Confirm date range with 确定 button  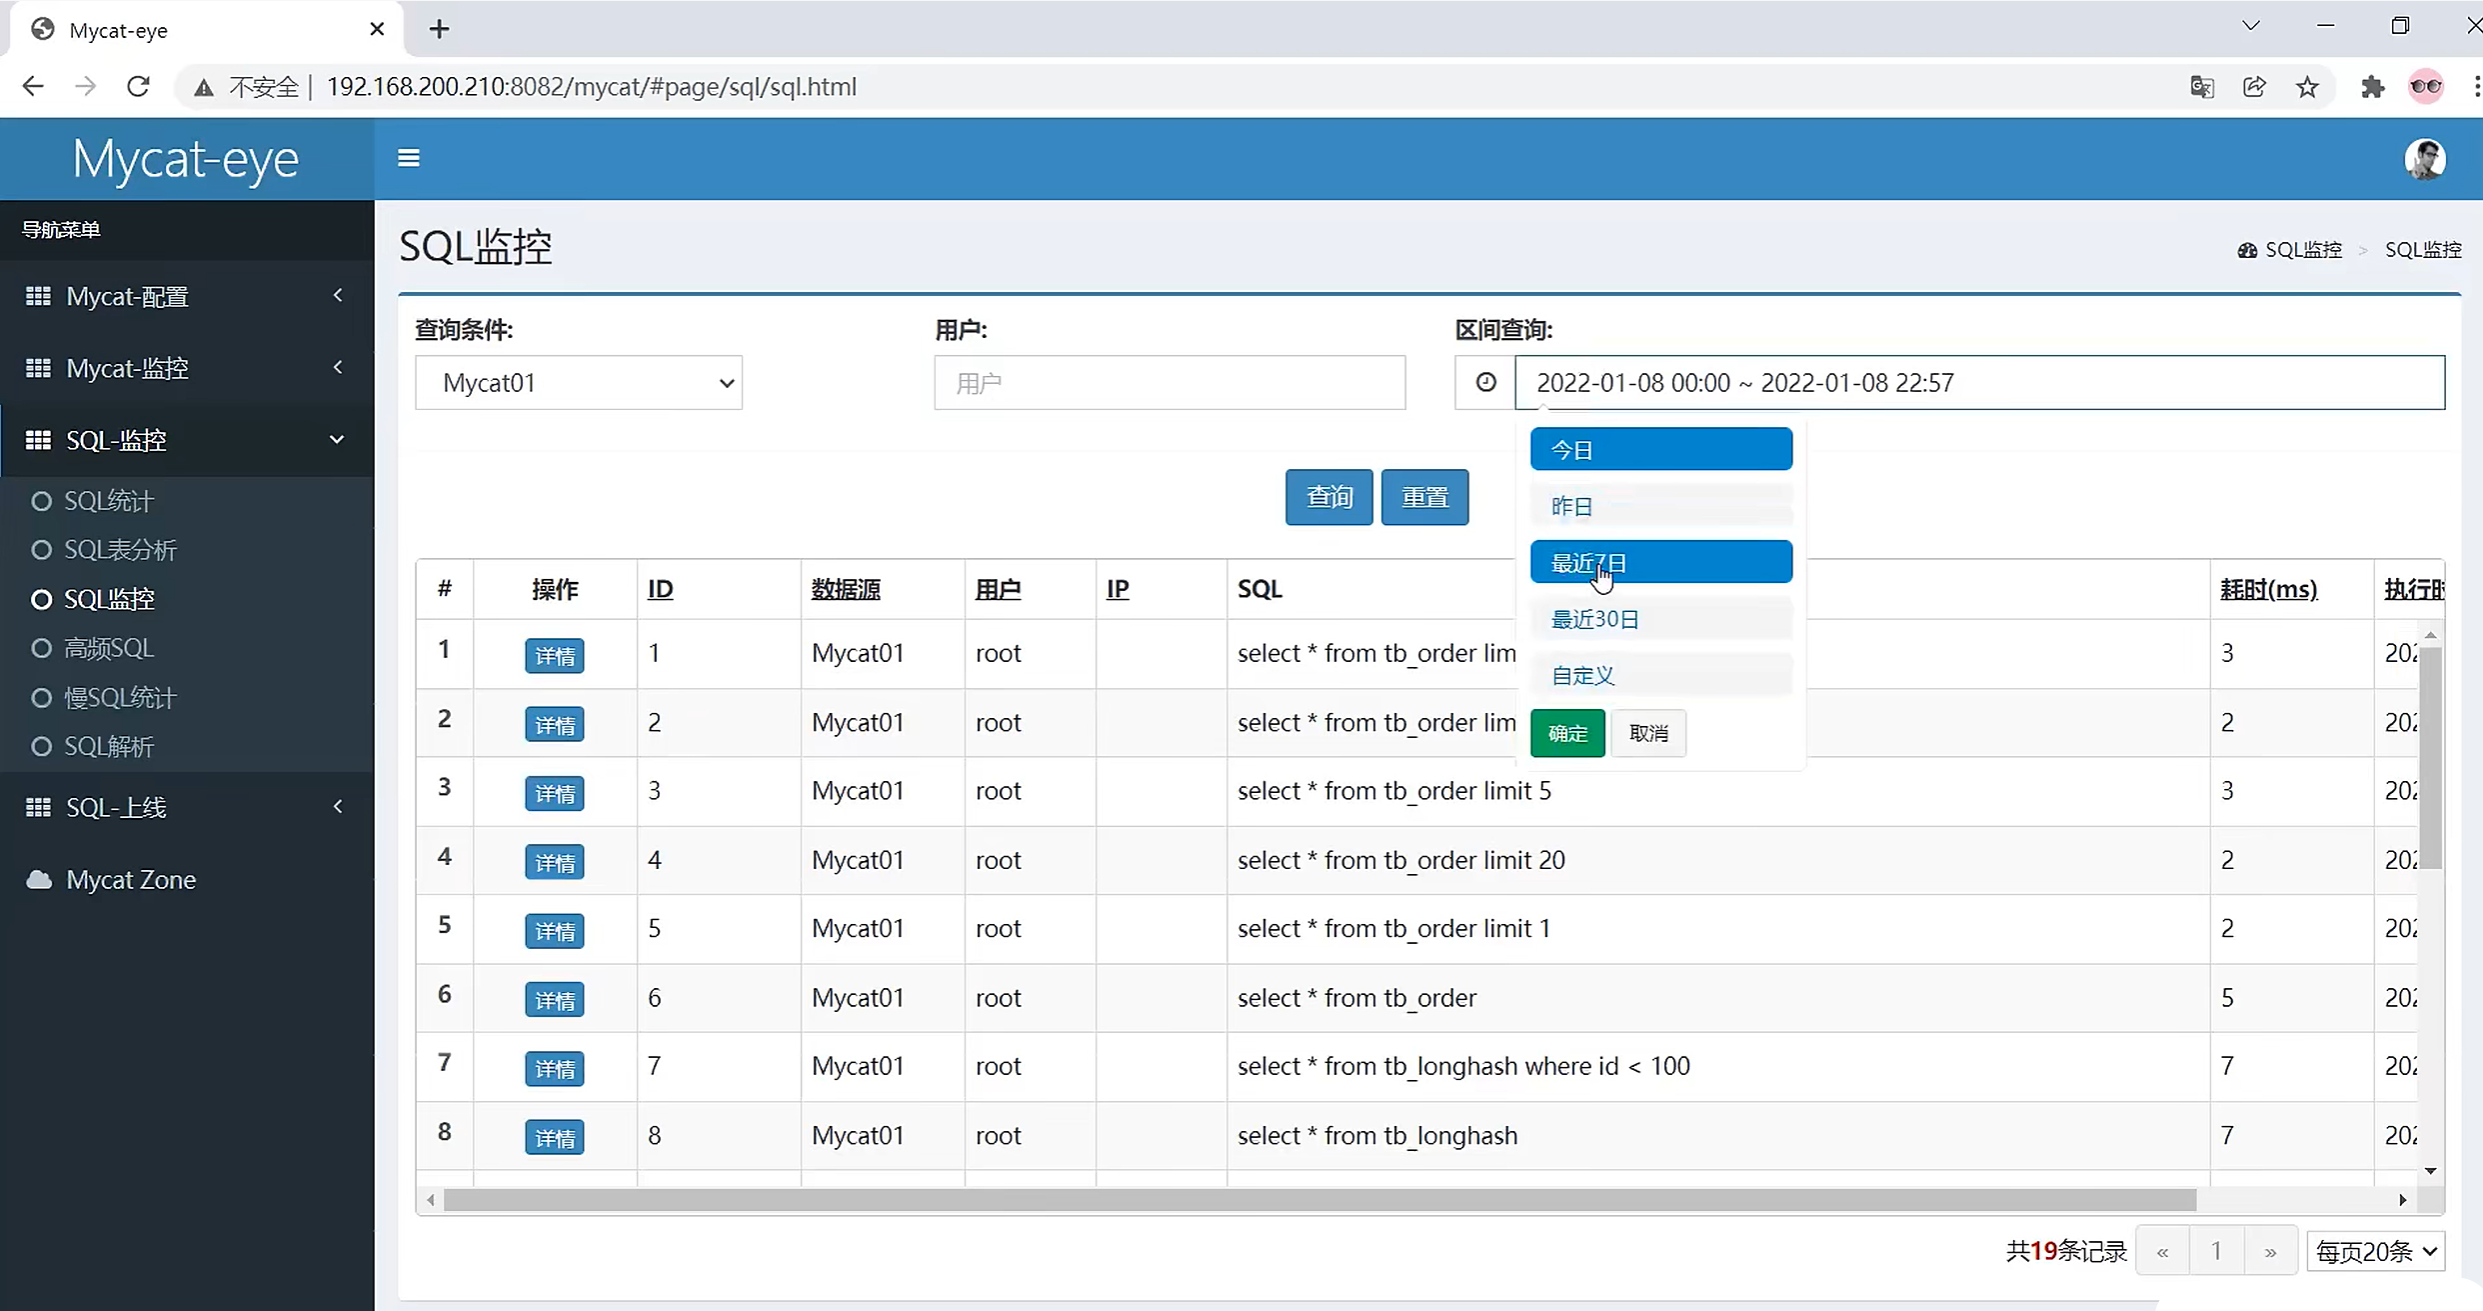click(x=1567, y=733)
